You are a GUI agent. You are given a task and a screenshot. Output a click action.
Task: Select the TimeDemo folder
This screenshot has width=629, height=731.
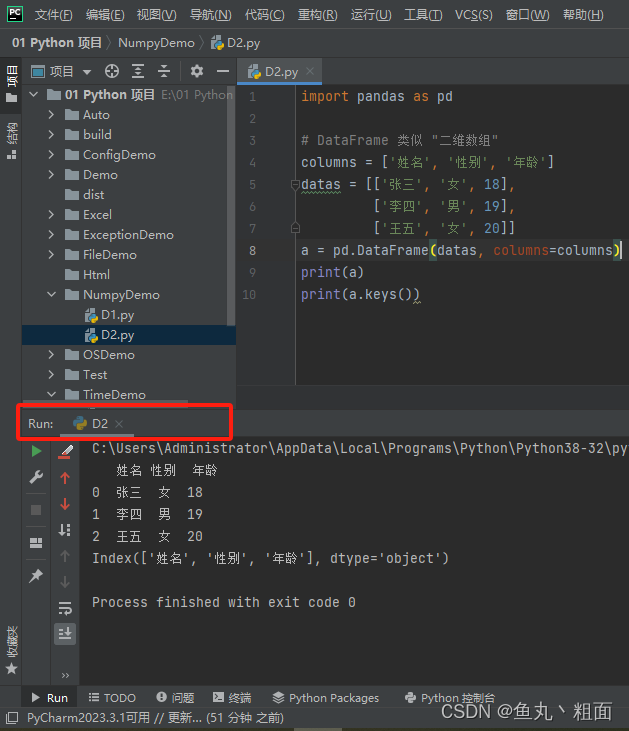tap(105, 394)
